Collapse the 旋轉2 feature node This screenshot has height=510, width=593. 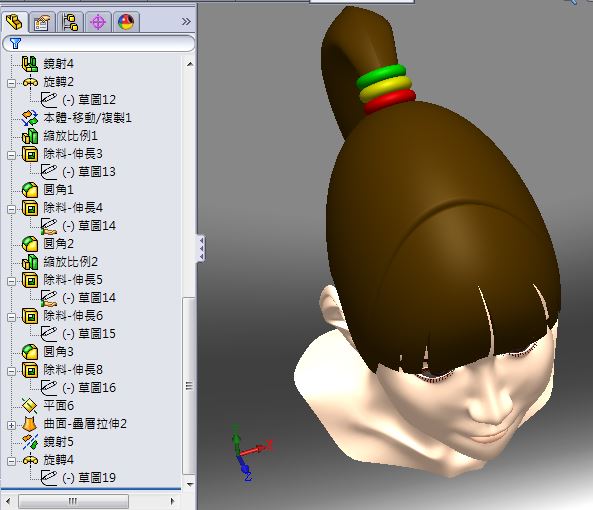click(11, 83)
